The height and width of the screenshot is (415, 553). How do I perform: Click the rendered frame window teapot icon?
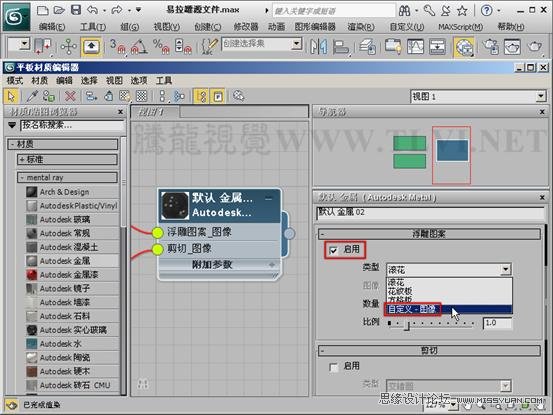[x=512, y=47]
